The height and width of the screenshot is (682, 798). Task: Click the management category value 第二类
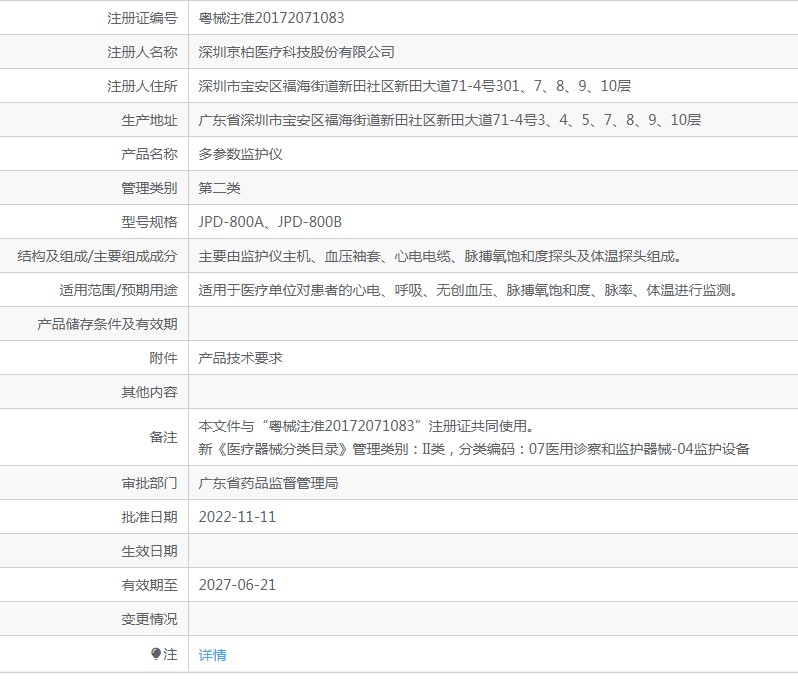coord(219,188)
